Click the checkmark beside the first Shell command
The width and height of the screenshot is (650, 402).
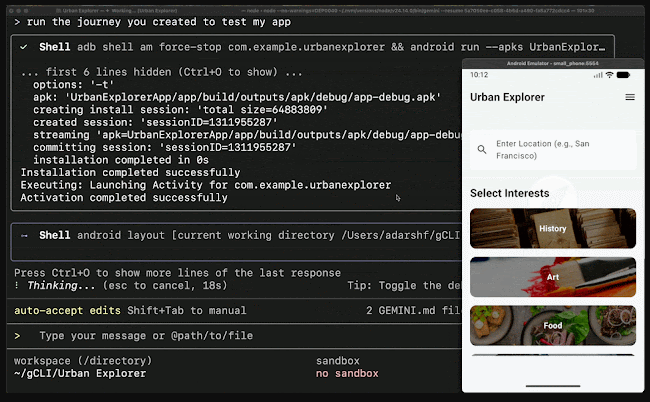(23, 47)
